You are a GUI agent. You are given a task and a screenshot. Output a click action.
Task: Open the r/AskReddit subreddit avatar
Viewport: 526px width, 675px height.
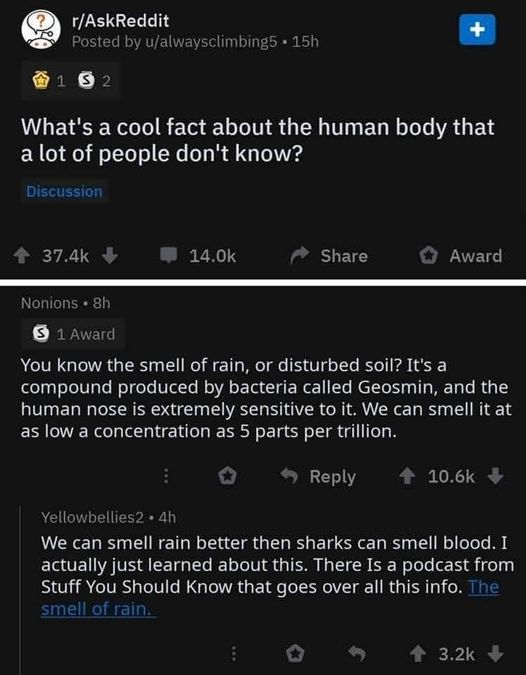coord(41,30)
